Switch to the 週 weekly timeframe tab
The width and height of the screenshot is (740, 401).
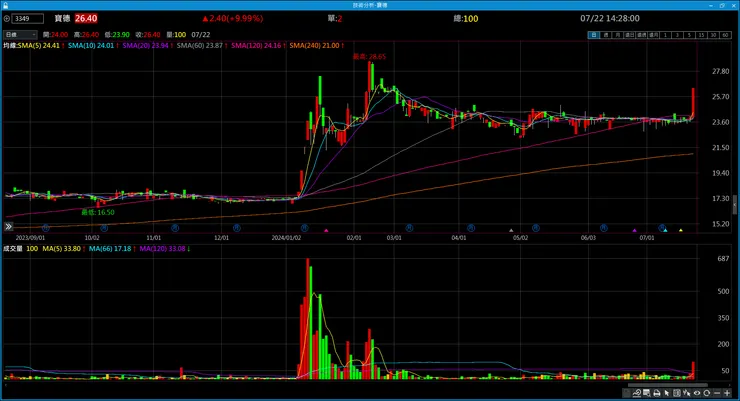point(605,35)
